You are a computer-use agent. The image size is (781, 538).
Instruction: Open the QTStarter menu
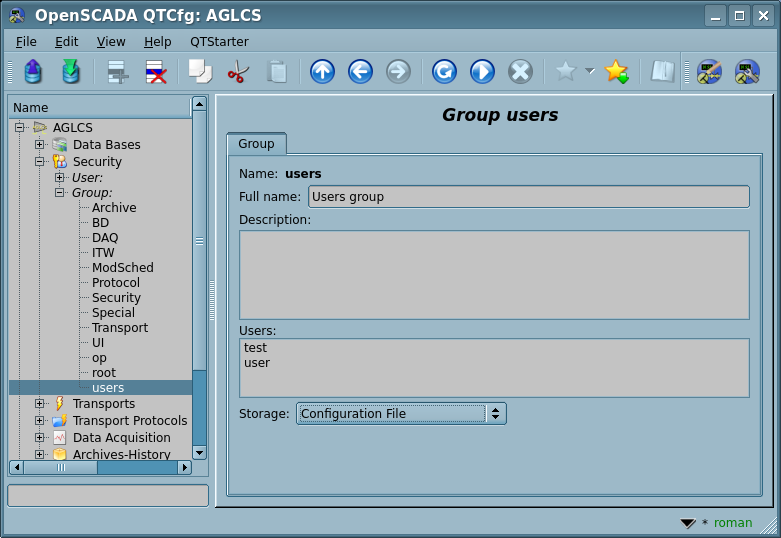tap(219, 42)
